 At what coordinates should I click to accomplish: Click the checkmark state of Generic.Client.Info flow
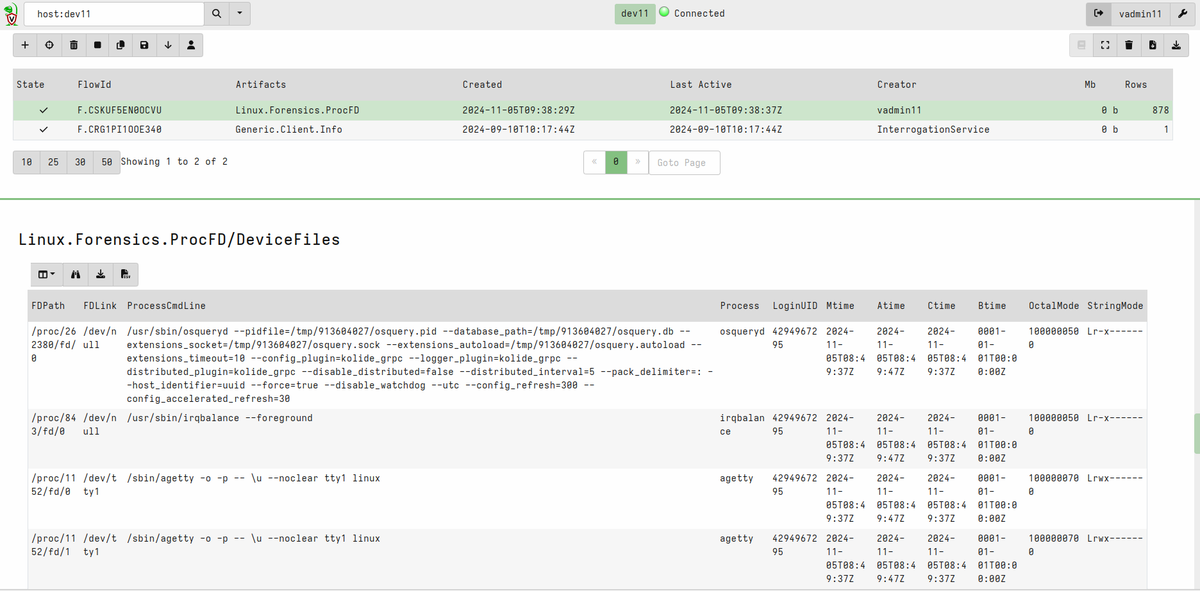(x=42, y=130)
